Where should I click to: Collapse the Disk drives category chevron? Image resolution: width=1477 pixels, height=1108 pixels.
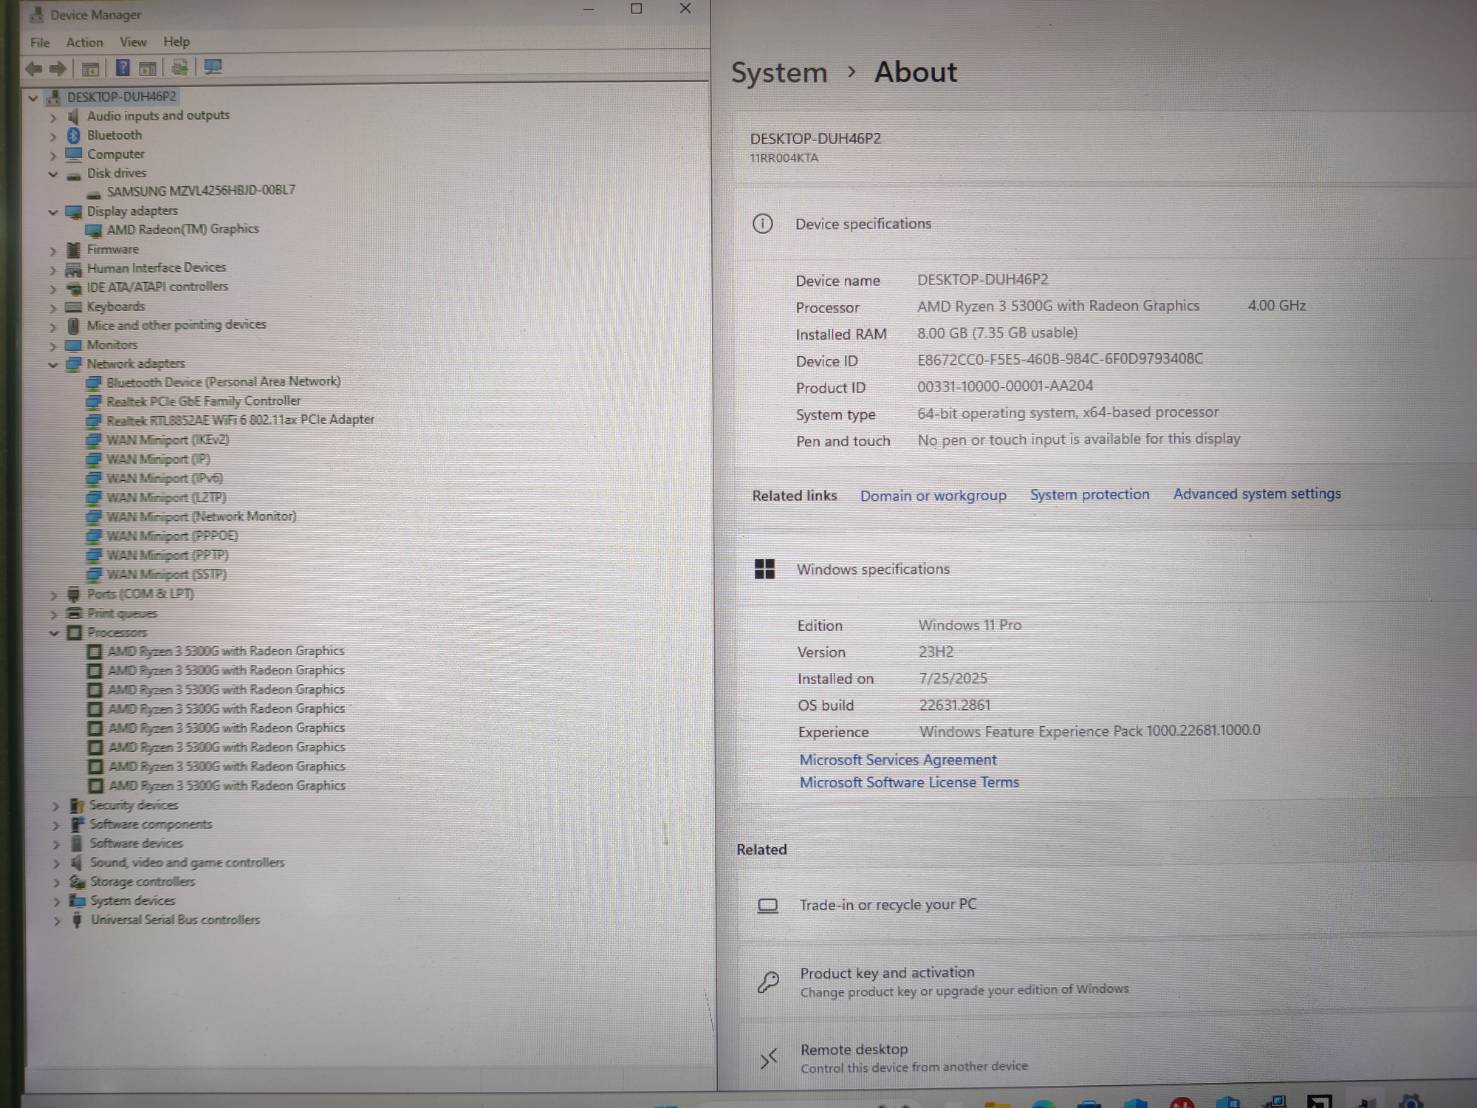(53, 174)
